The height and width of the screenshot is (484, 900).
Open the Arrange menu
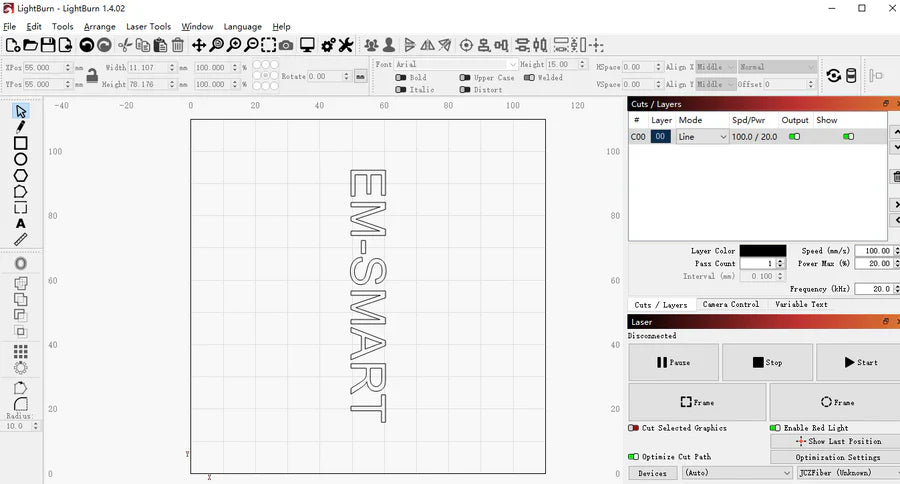[x=99, y=26]
